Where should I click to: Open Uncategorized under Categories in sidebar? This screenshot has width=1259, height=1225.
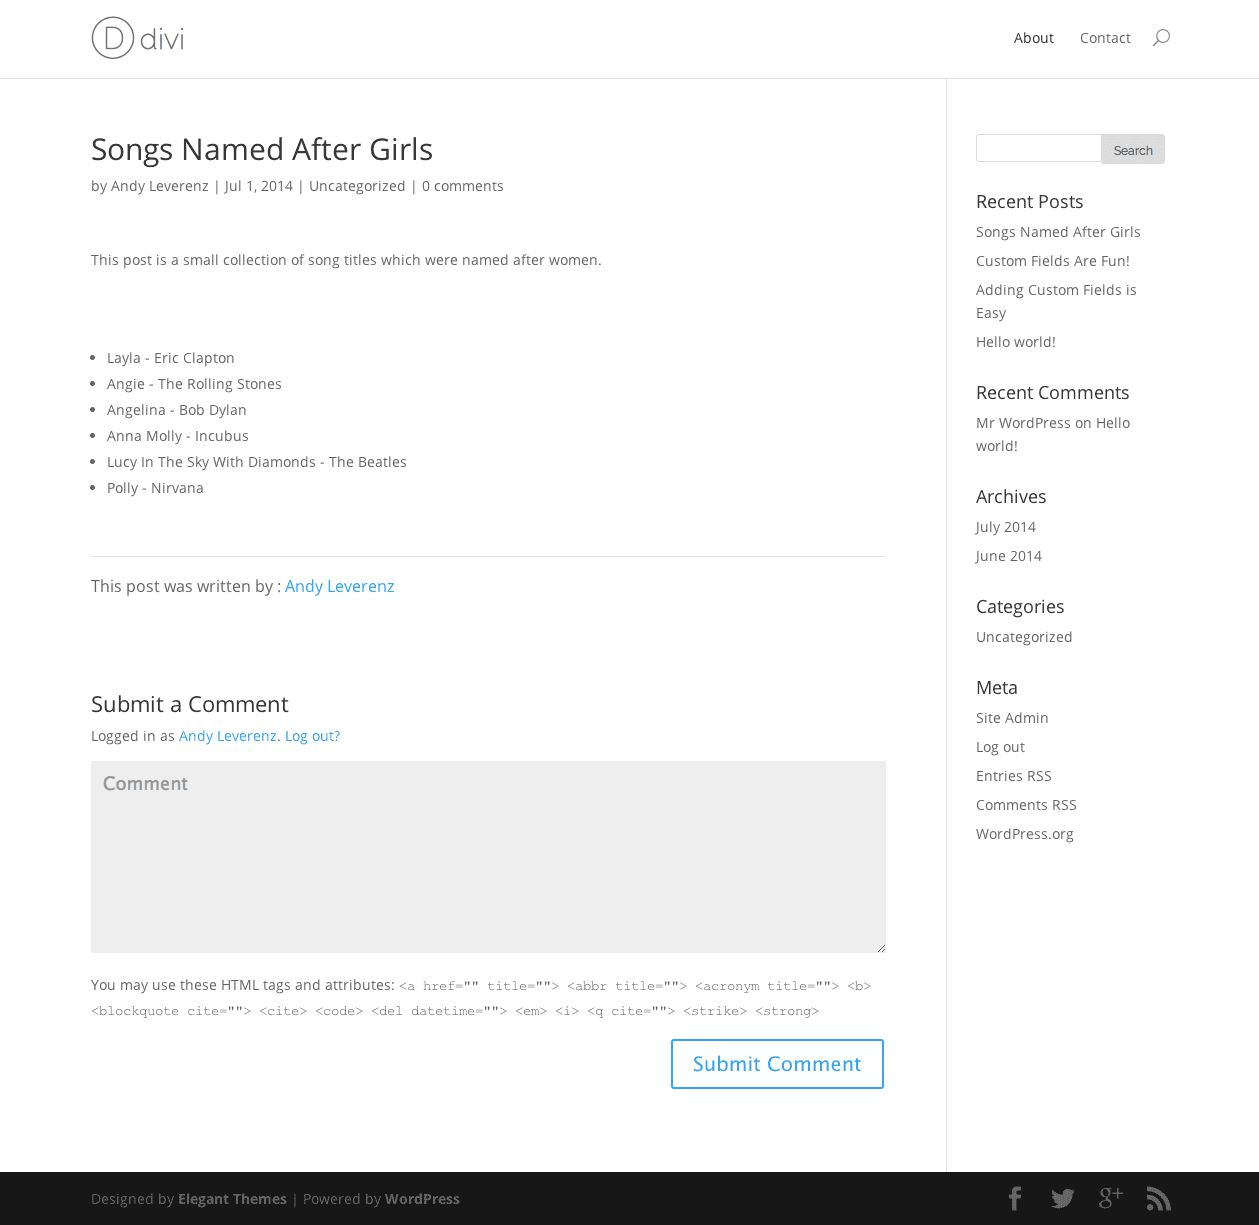tap(1024, 637)
